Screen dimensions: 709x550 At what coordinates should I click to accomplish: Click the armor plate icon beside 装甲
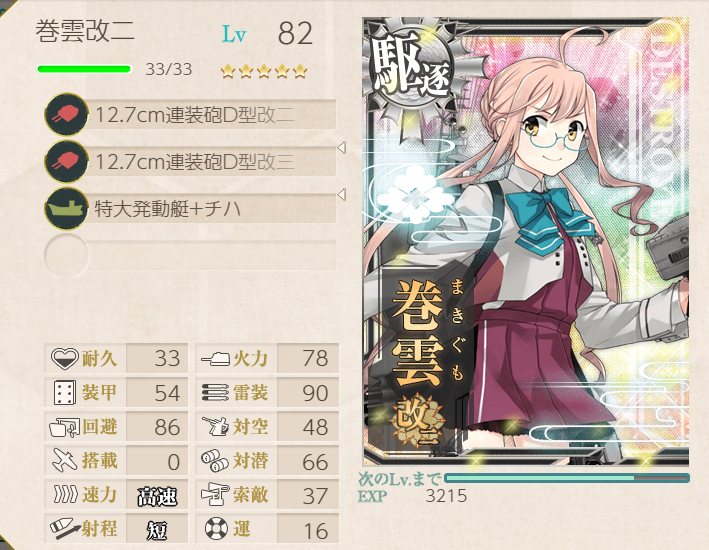[x=65, y=393]
